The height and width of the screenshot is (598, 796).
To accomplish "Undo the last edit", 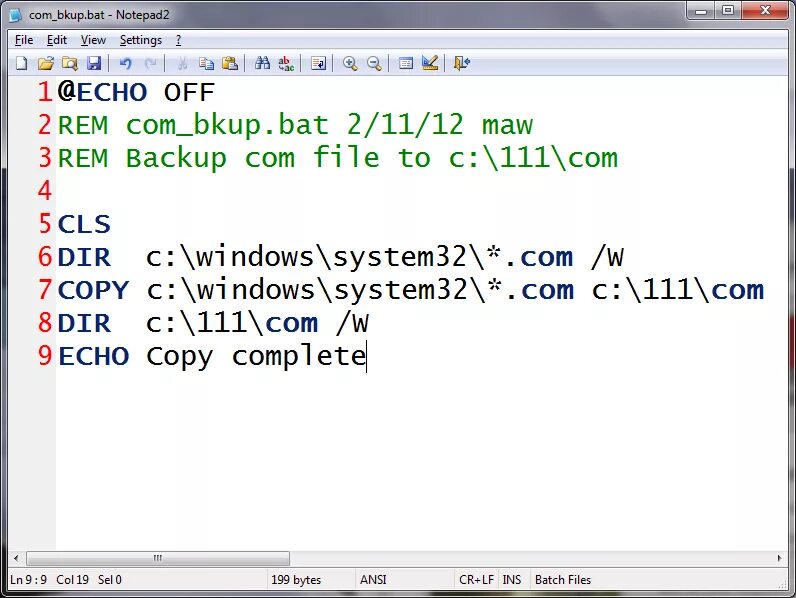I will pos(125,63).
